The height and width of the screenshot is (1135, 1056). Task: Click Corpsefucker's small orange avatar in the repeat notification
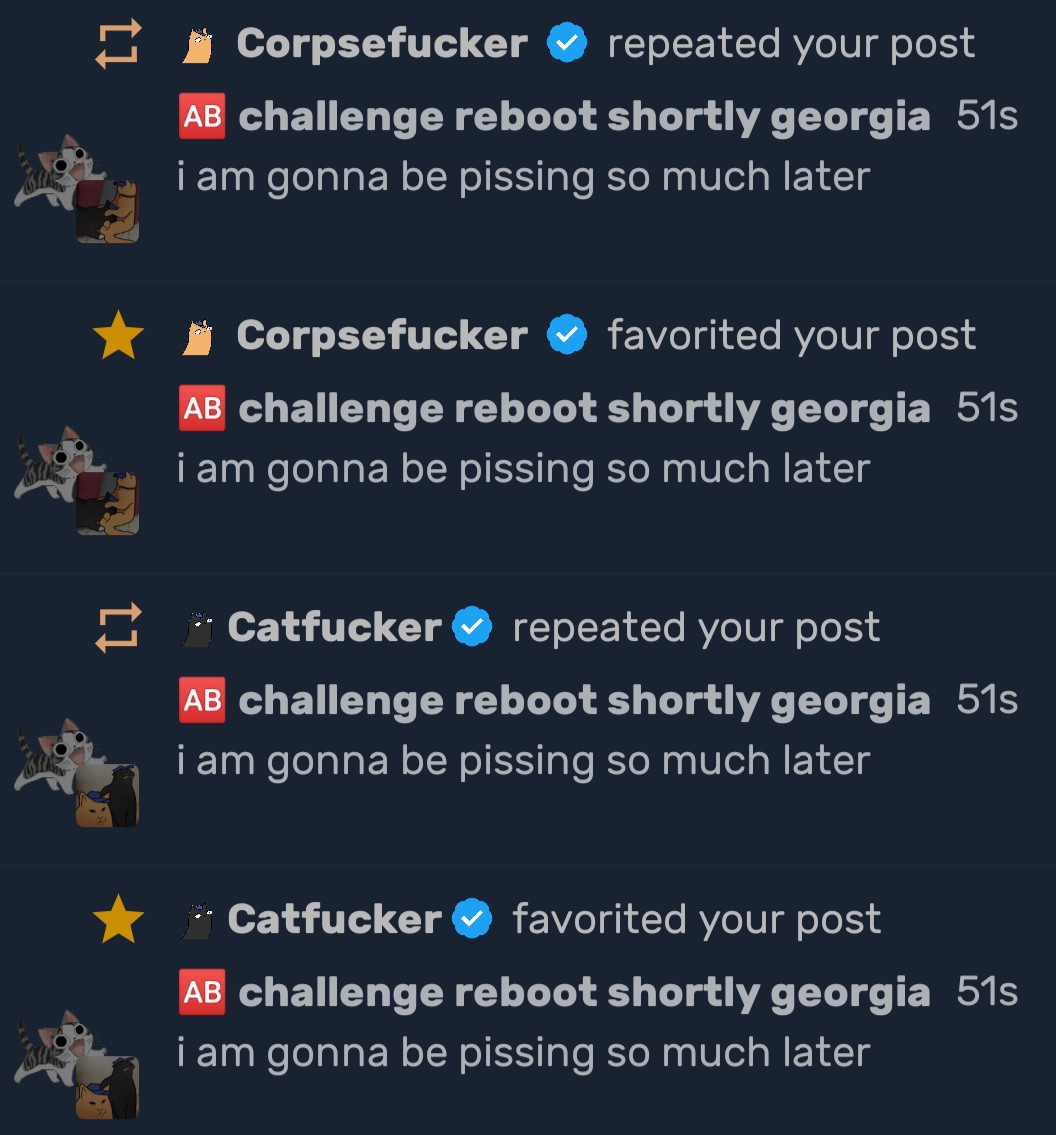198,45
